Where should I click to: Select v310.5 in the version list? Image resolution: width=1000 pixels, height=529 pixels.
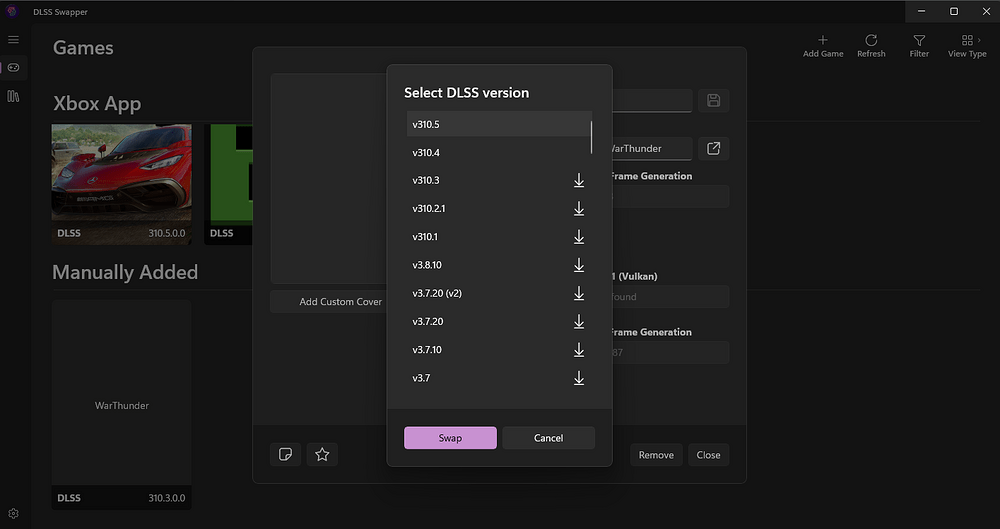click(498, 124)
